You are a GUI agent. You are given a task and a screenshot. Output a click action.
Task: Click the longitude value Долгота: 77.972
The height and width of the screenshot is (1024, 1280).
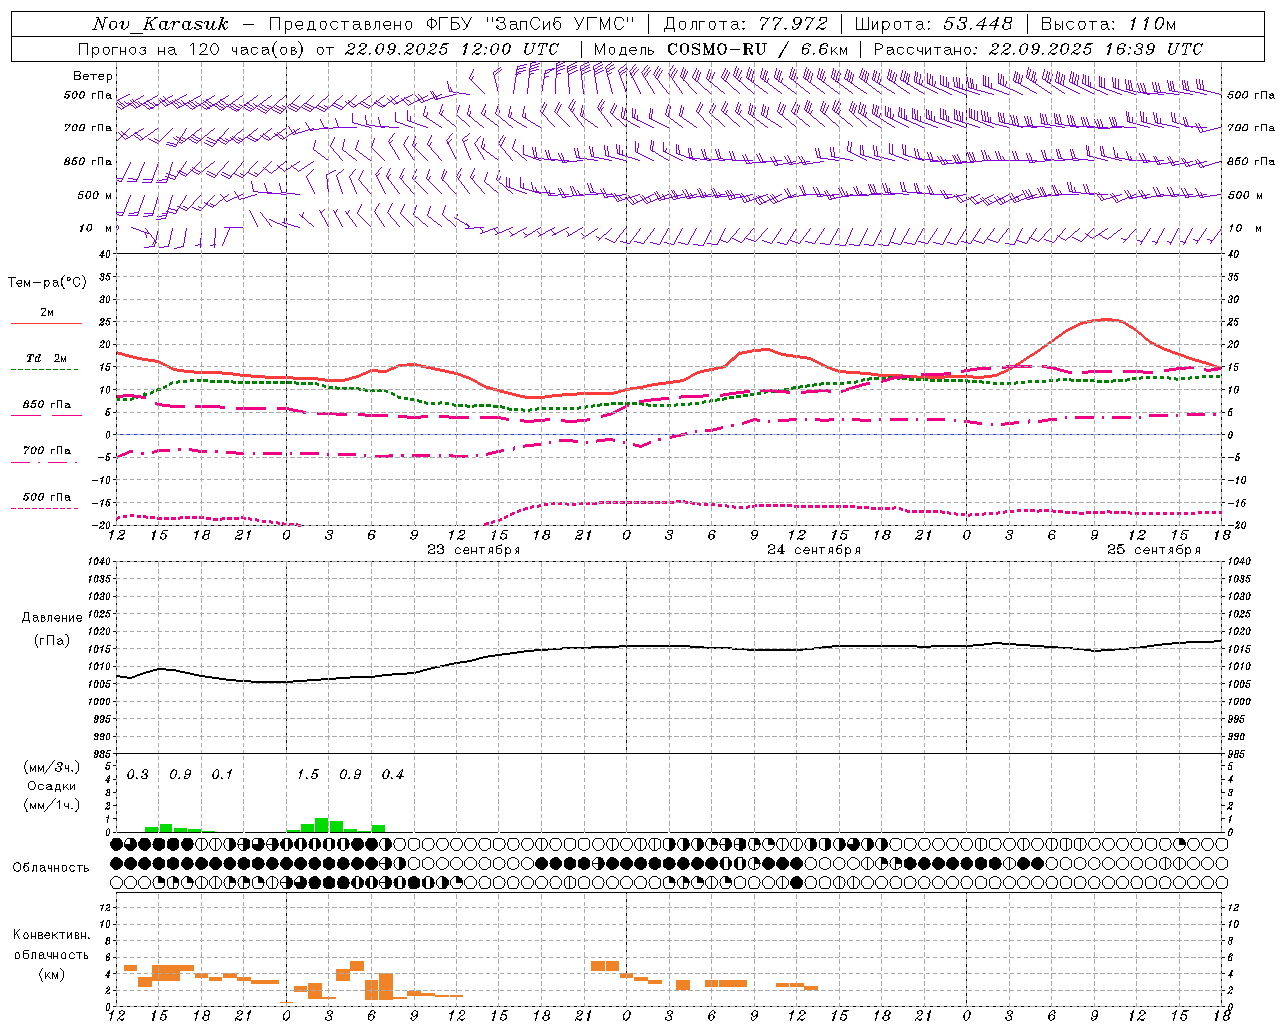745,24
